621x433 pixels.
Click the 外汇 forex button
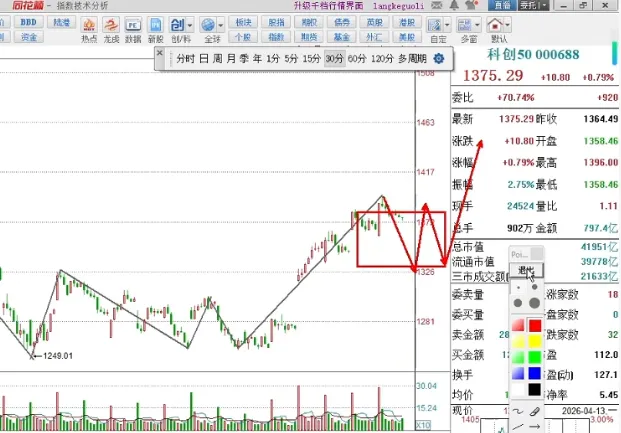[x=374, y=37]
